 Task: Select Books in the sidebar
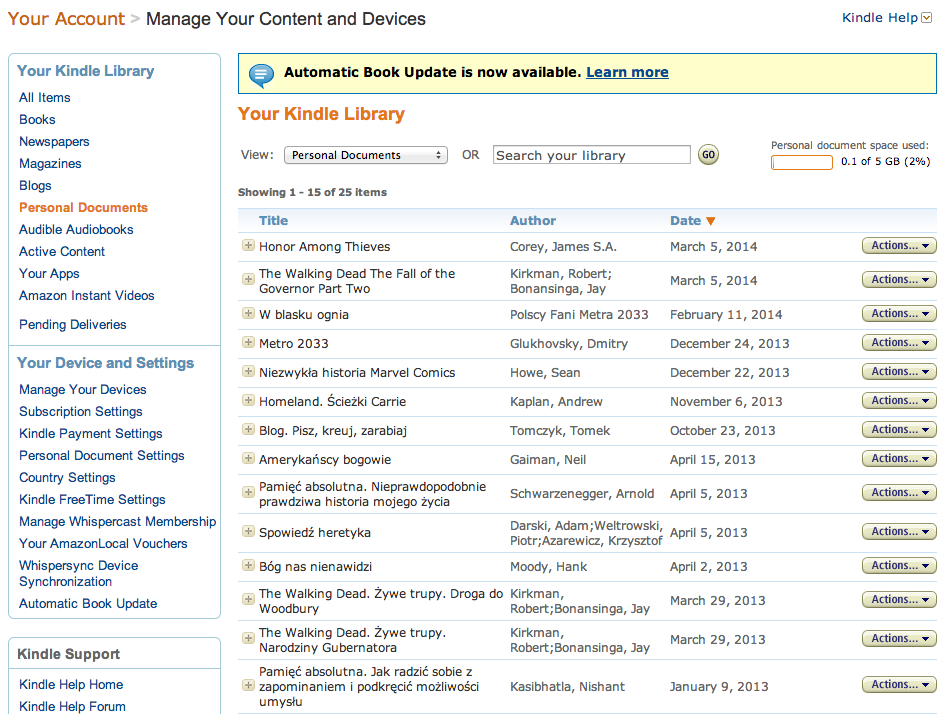pyautogui.click(x=37, y=120)
